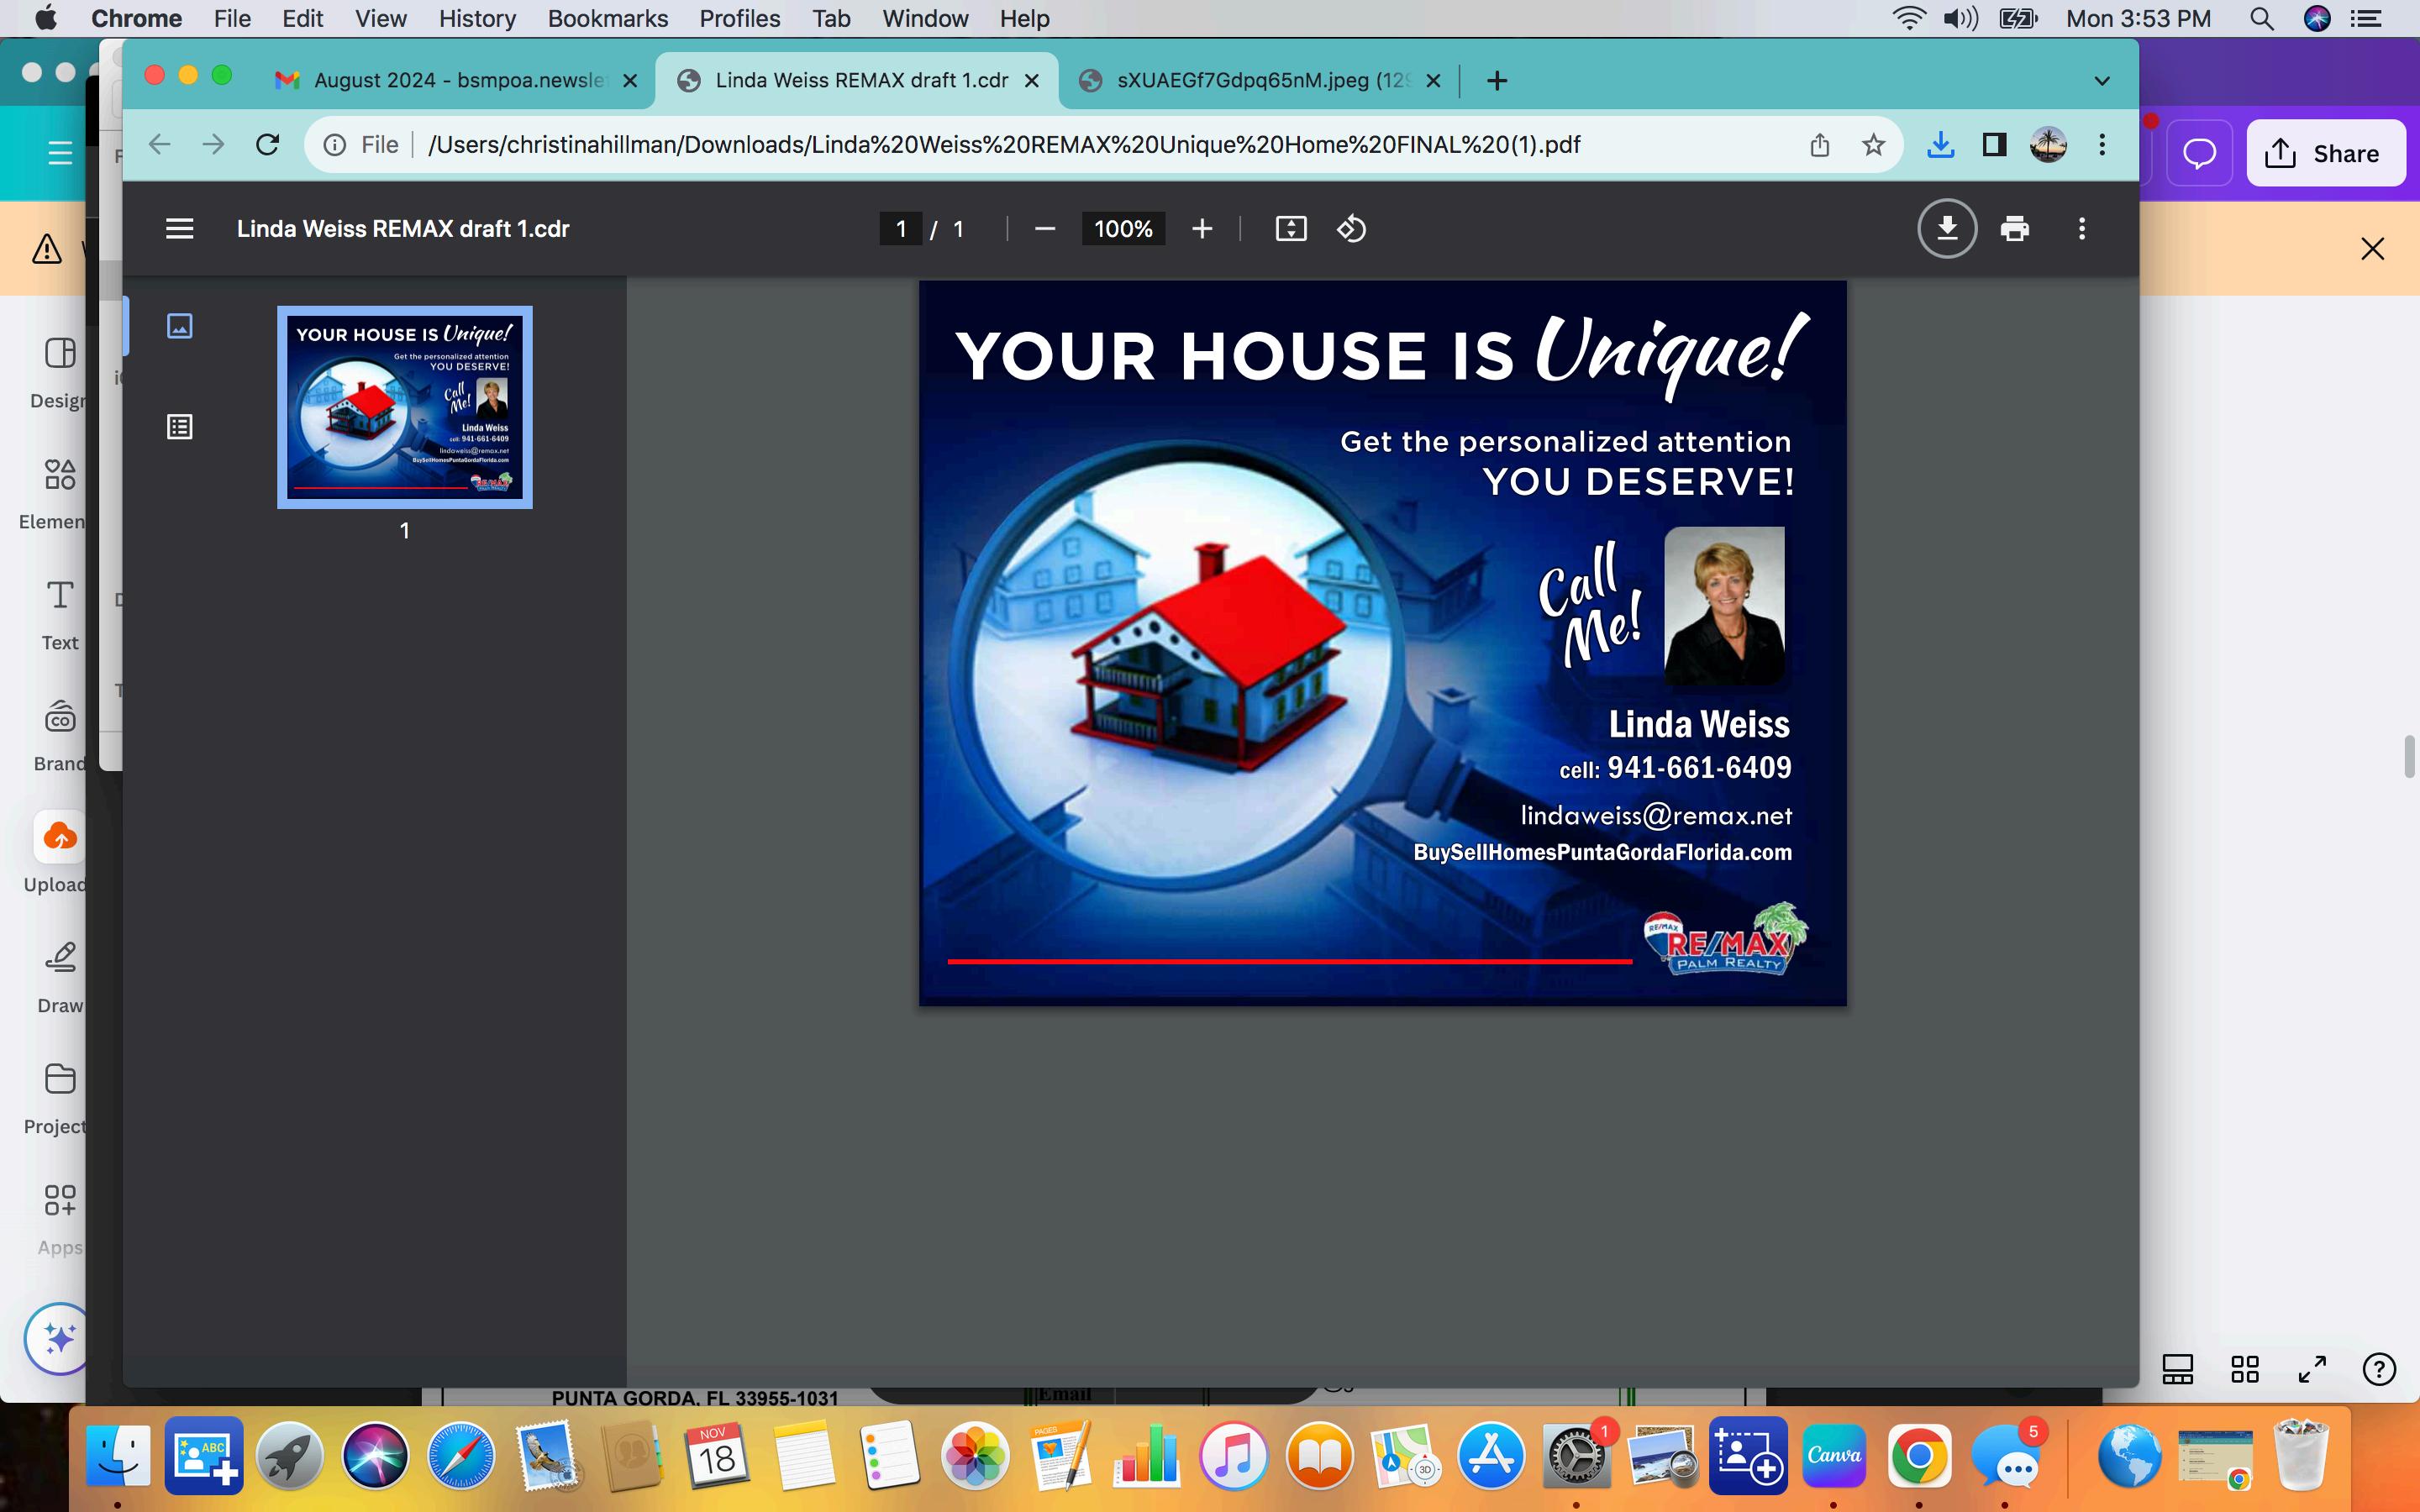The height and width of the screenshot is (1512, 2420).
Task: Rotate the PDF counterclockwise
Action: (1351, 229)
